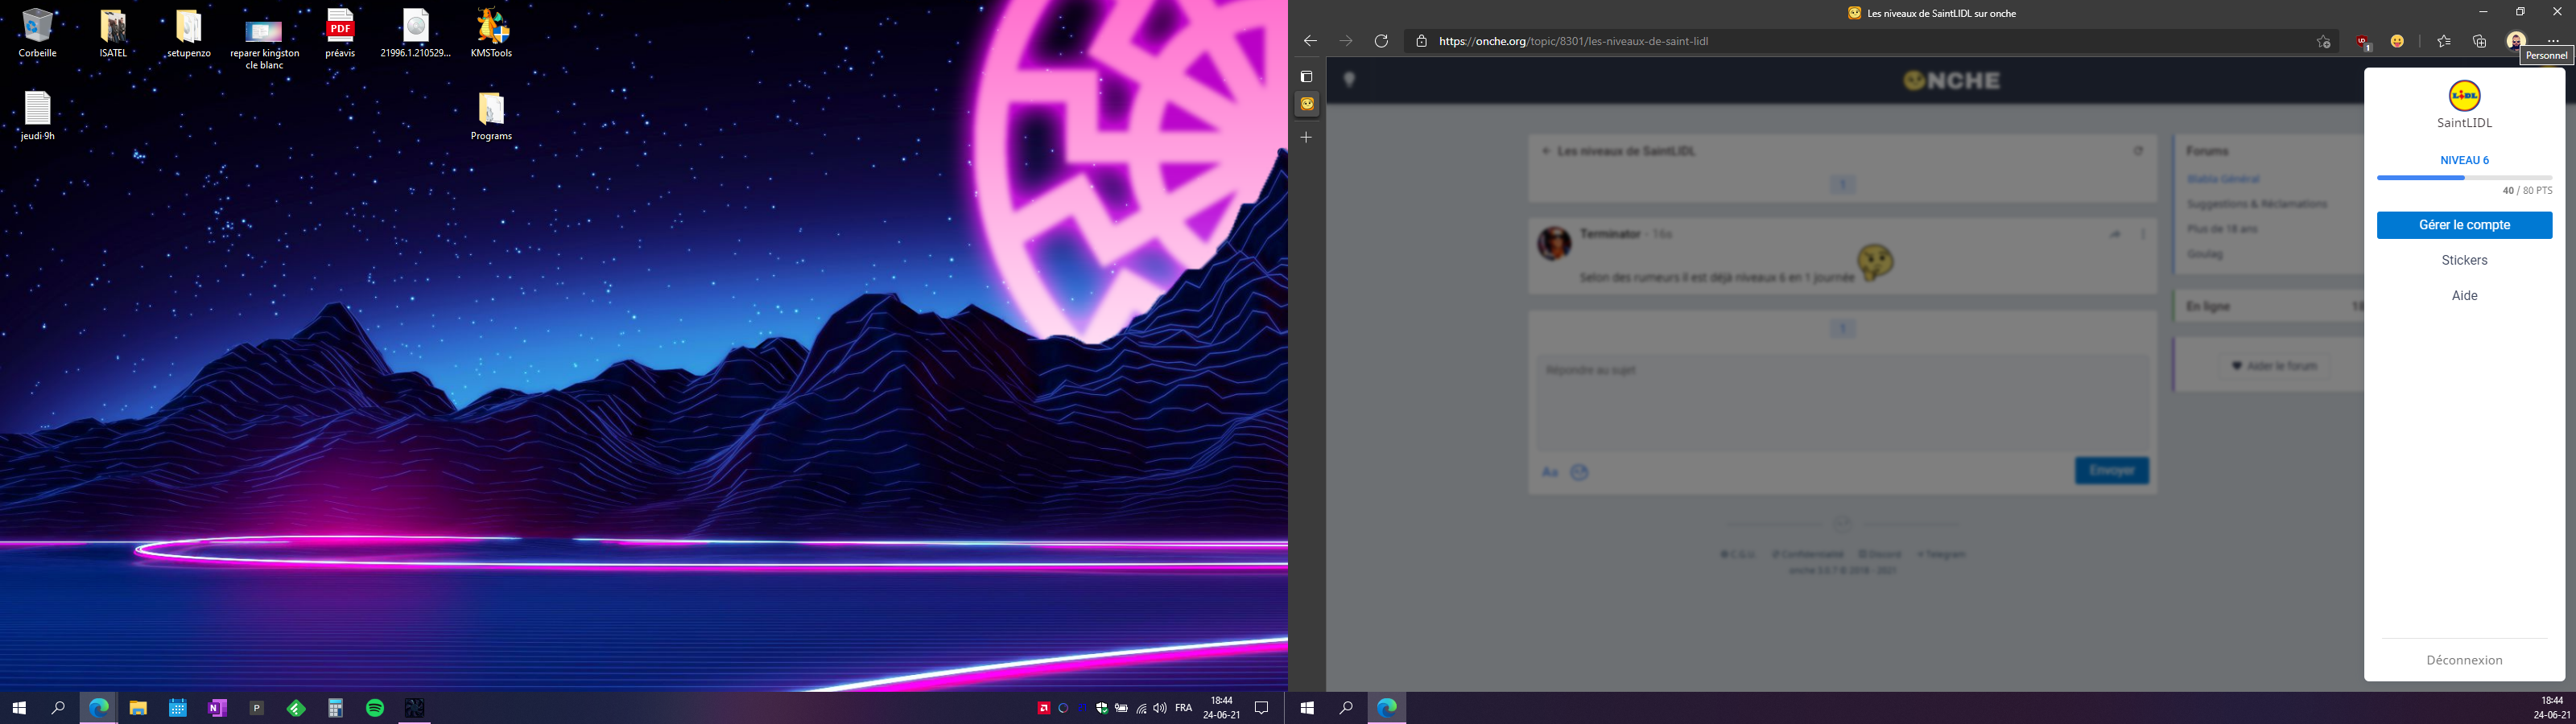Add this page to favorites with star icon
The width and height of the screenshot is (2576, 724).
click(2323, 41)
